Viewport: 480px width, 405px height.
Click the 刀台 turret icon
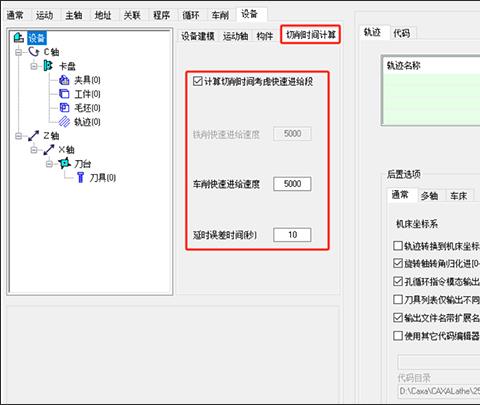(64, 163)
